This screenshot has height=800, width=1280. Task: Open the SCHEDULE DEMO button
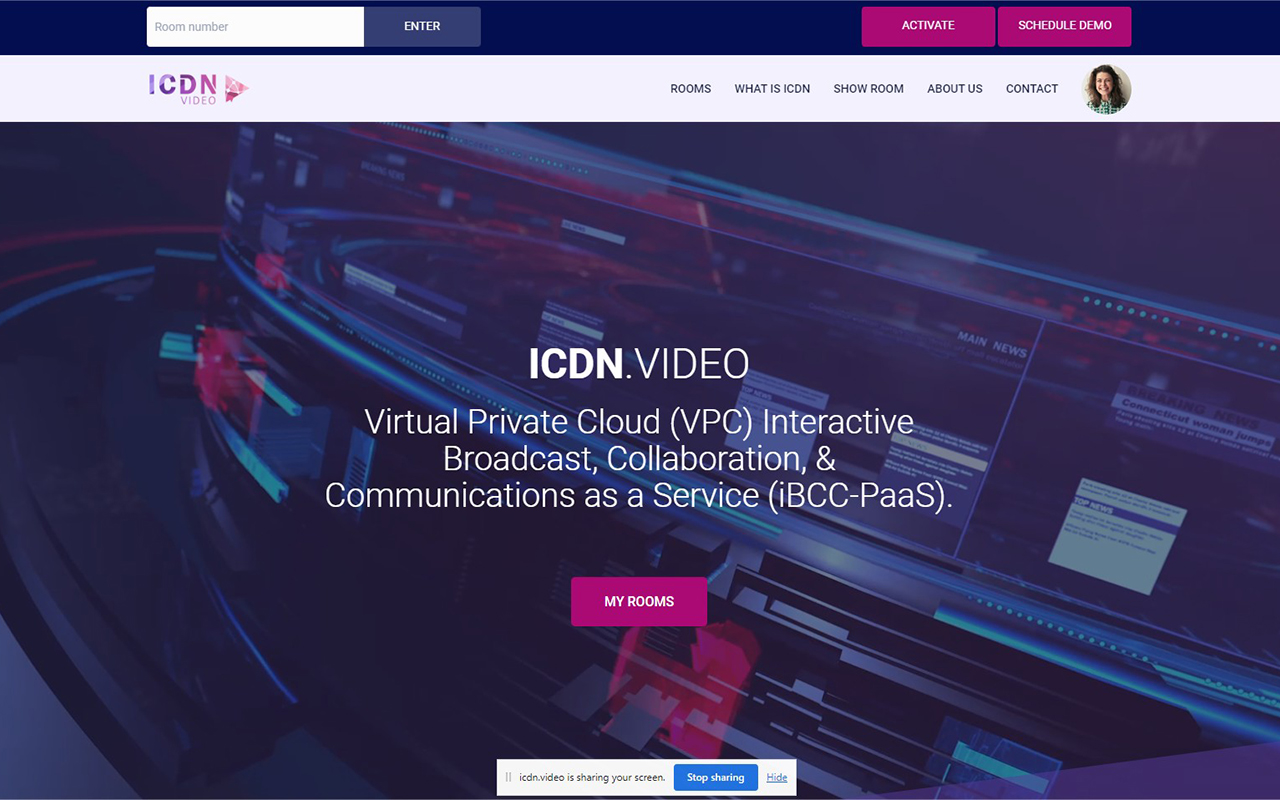(x=1064, y=27)
